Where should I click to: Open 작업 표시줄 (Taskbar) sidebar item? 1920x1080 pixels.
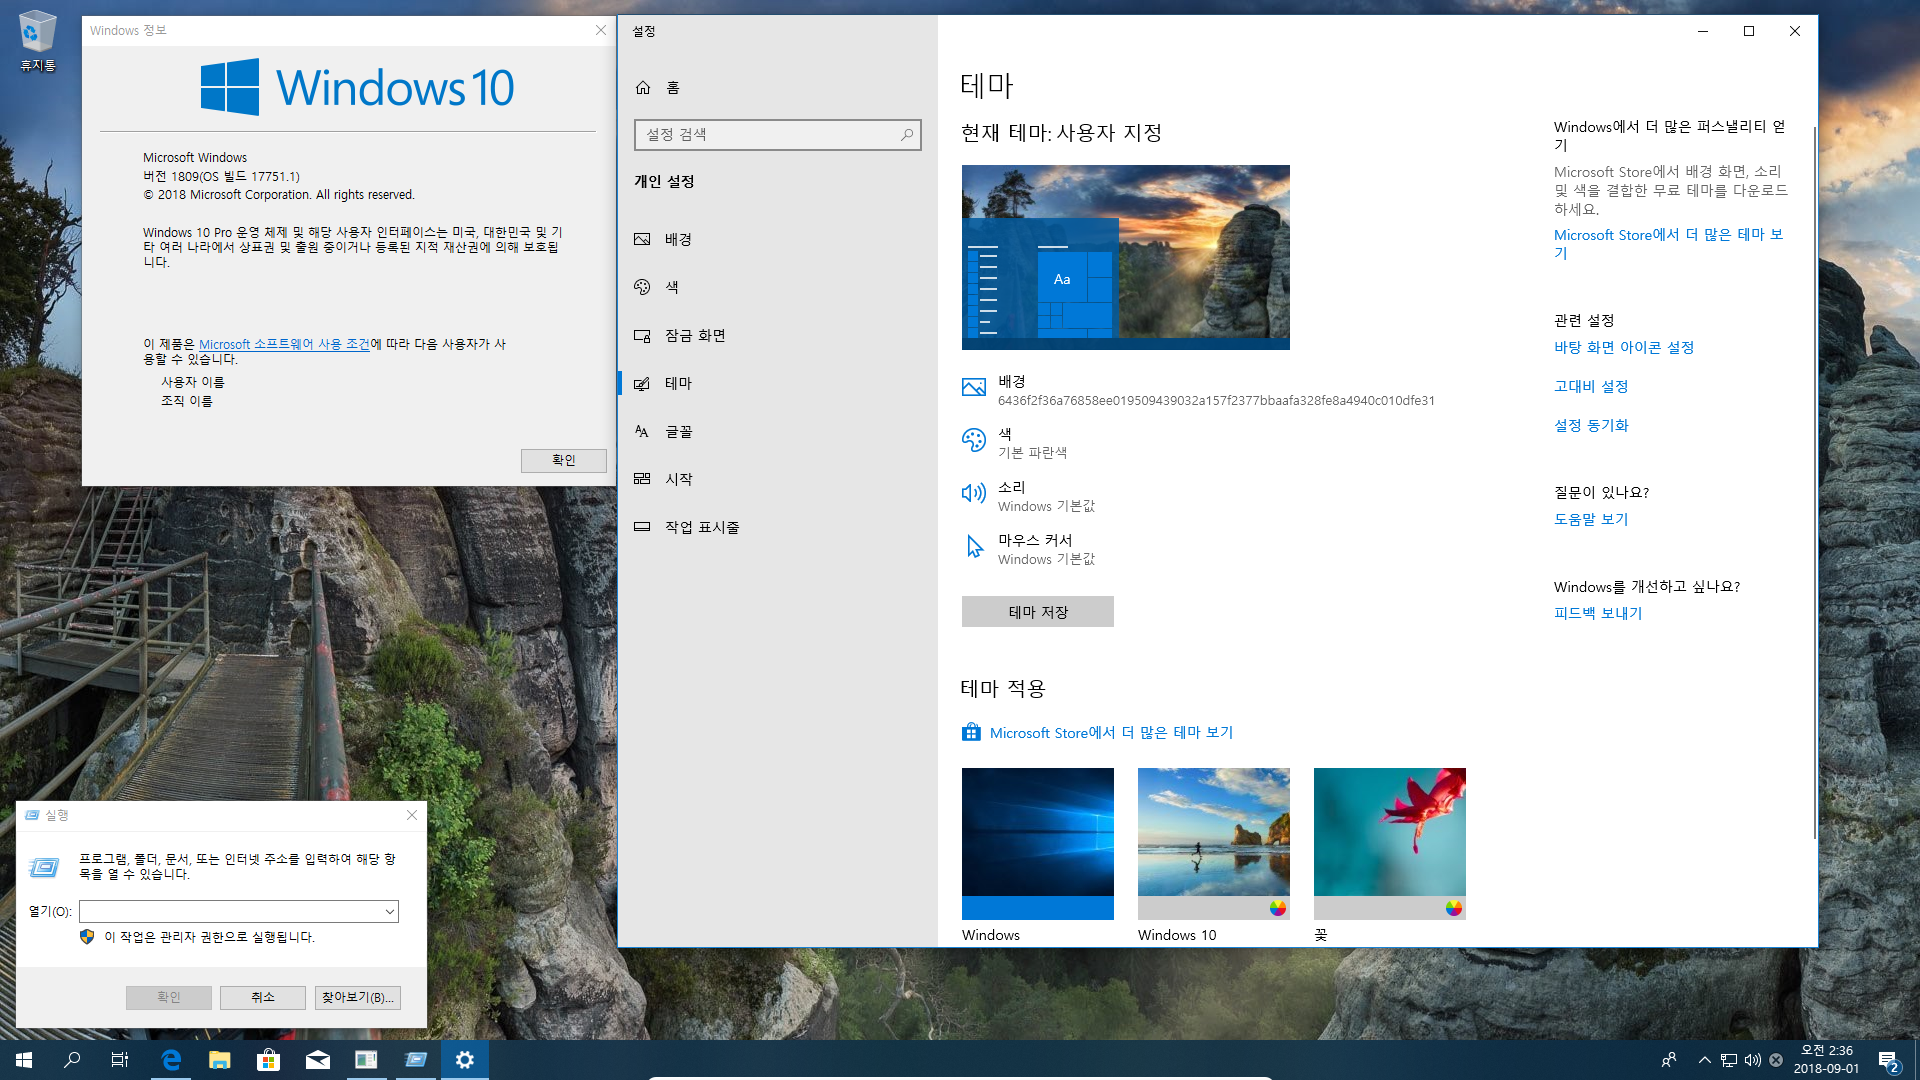[x=778, y=527]
